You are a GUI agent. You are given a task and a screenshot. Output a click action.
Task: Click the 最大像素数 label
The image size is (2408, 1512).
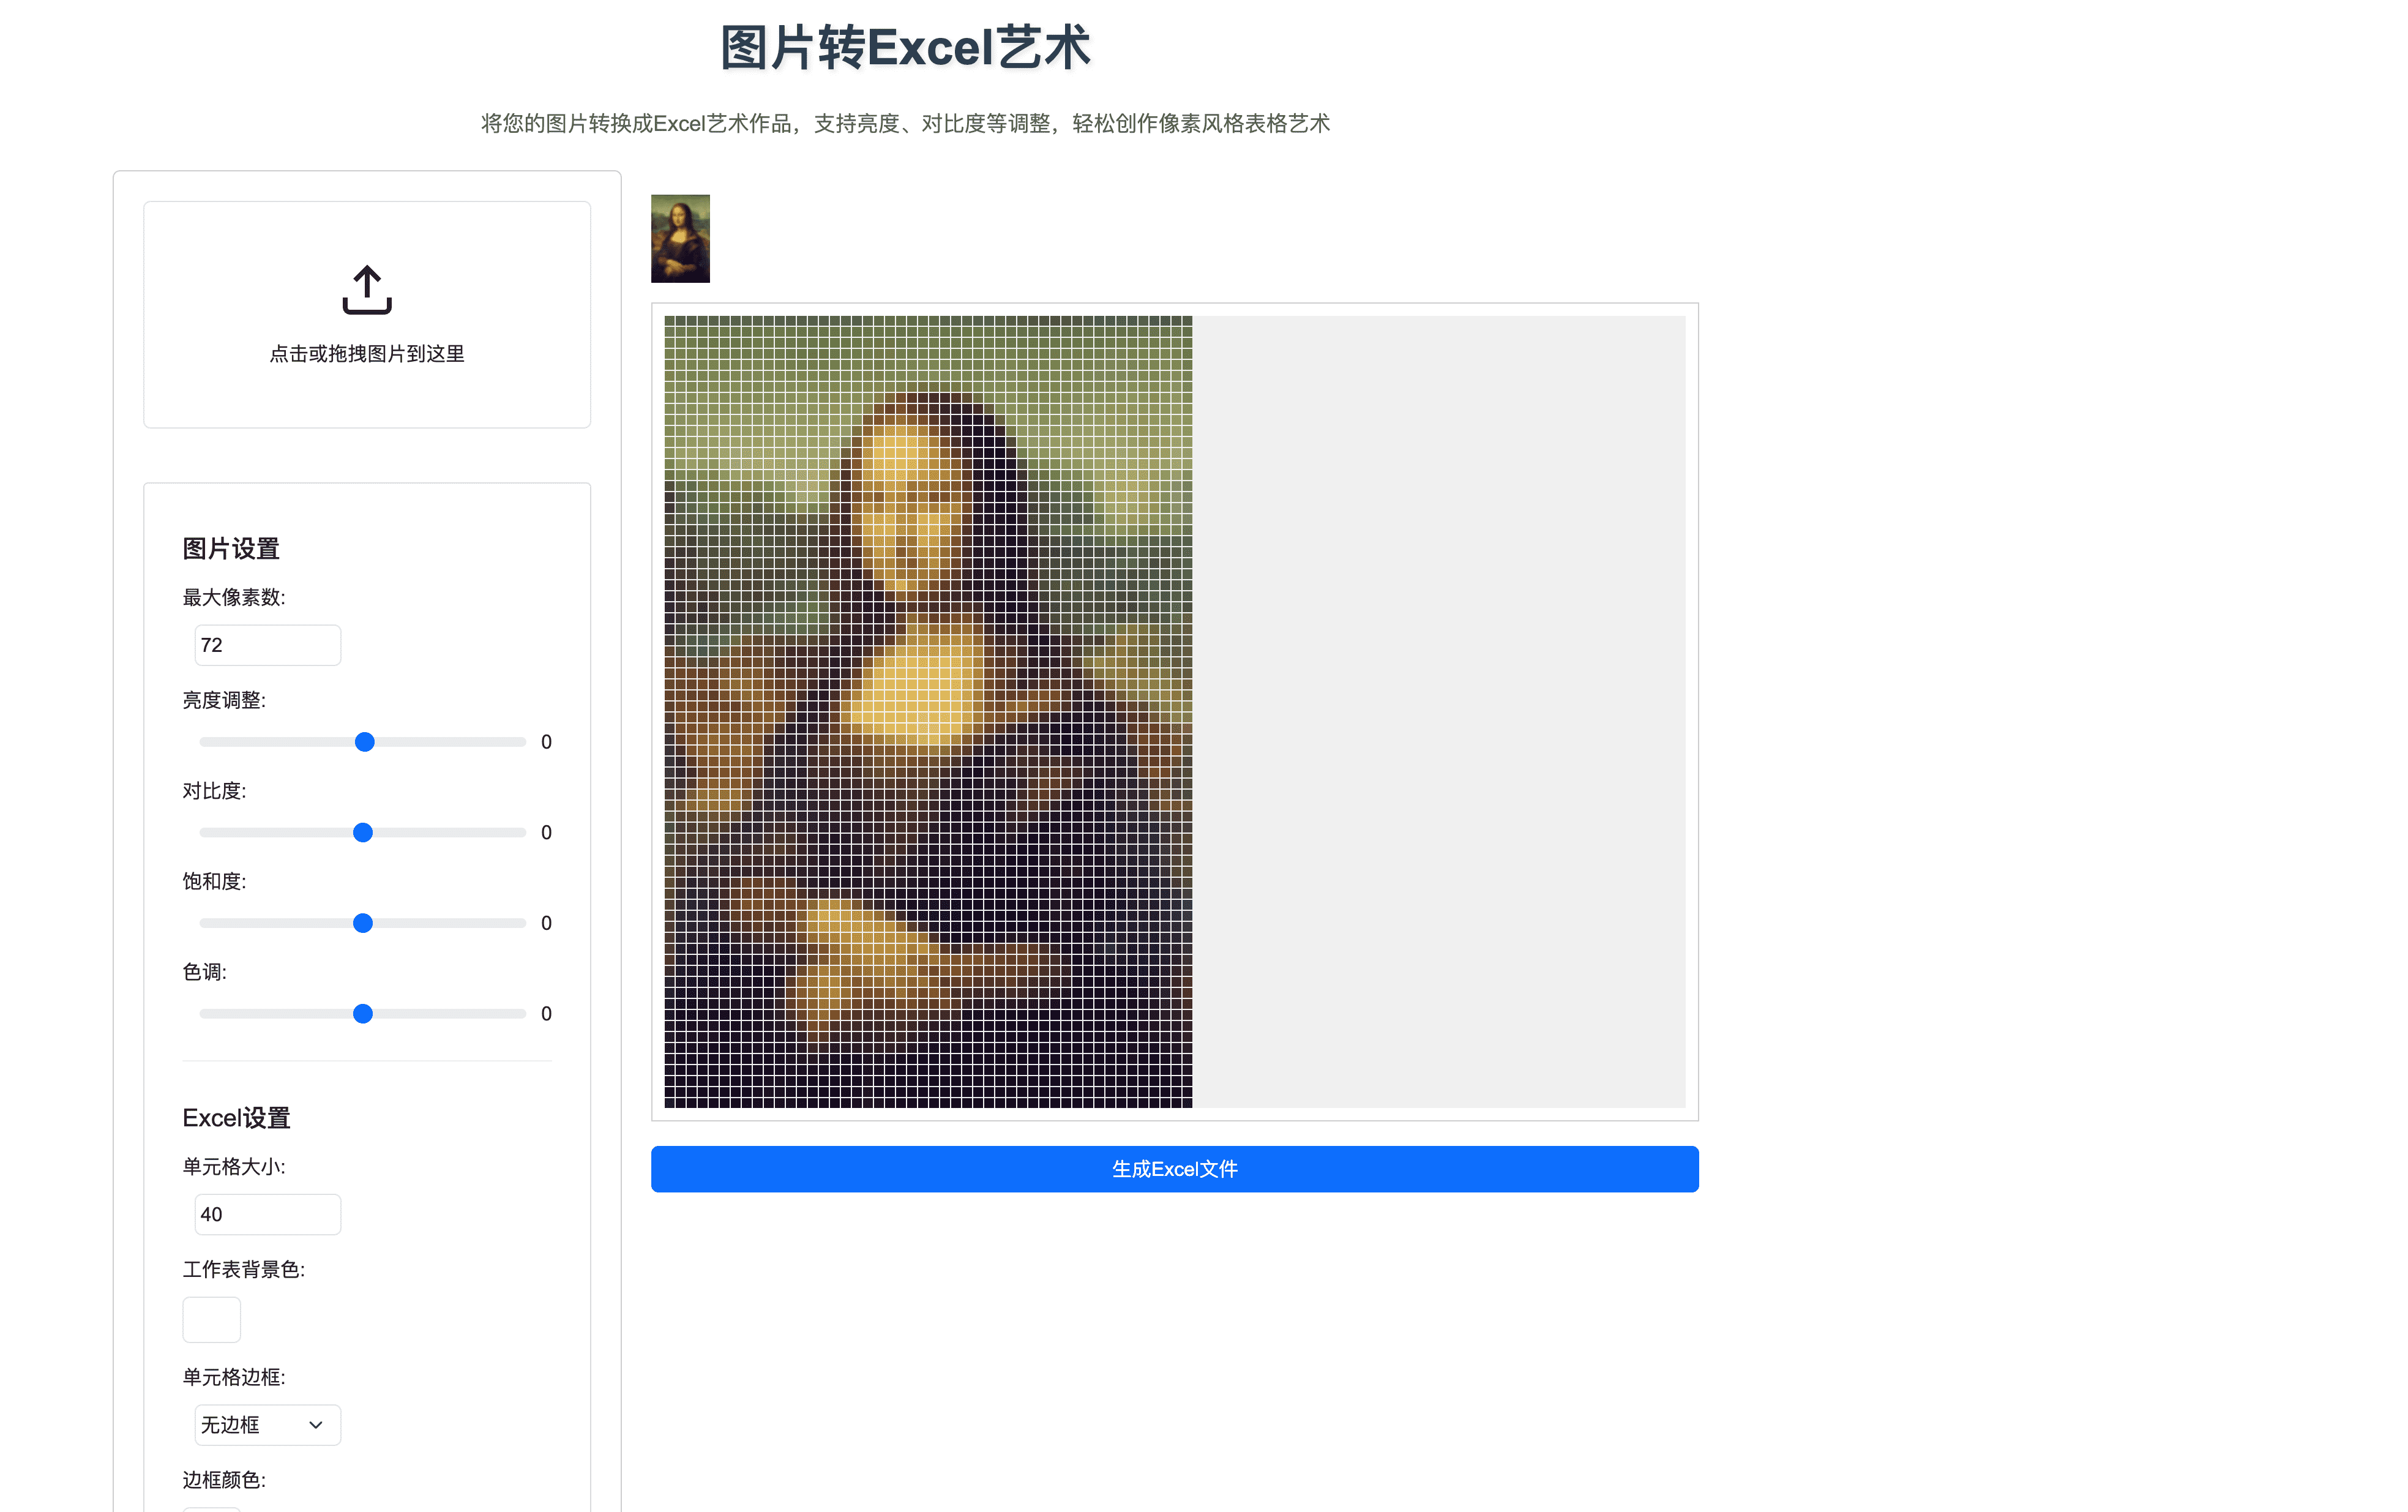pyautogui.click(x=234, y=598)
